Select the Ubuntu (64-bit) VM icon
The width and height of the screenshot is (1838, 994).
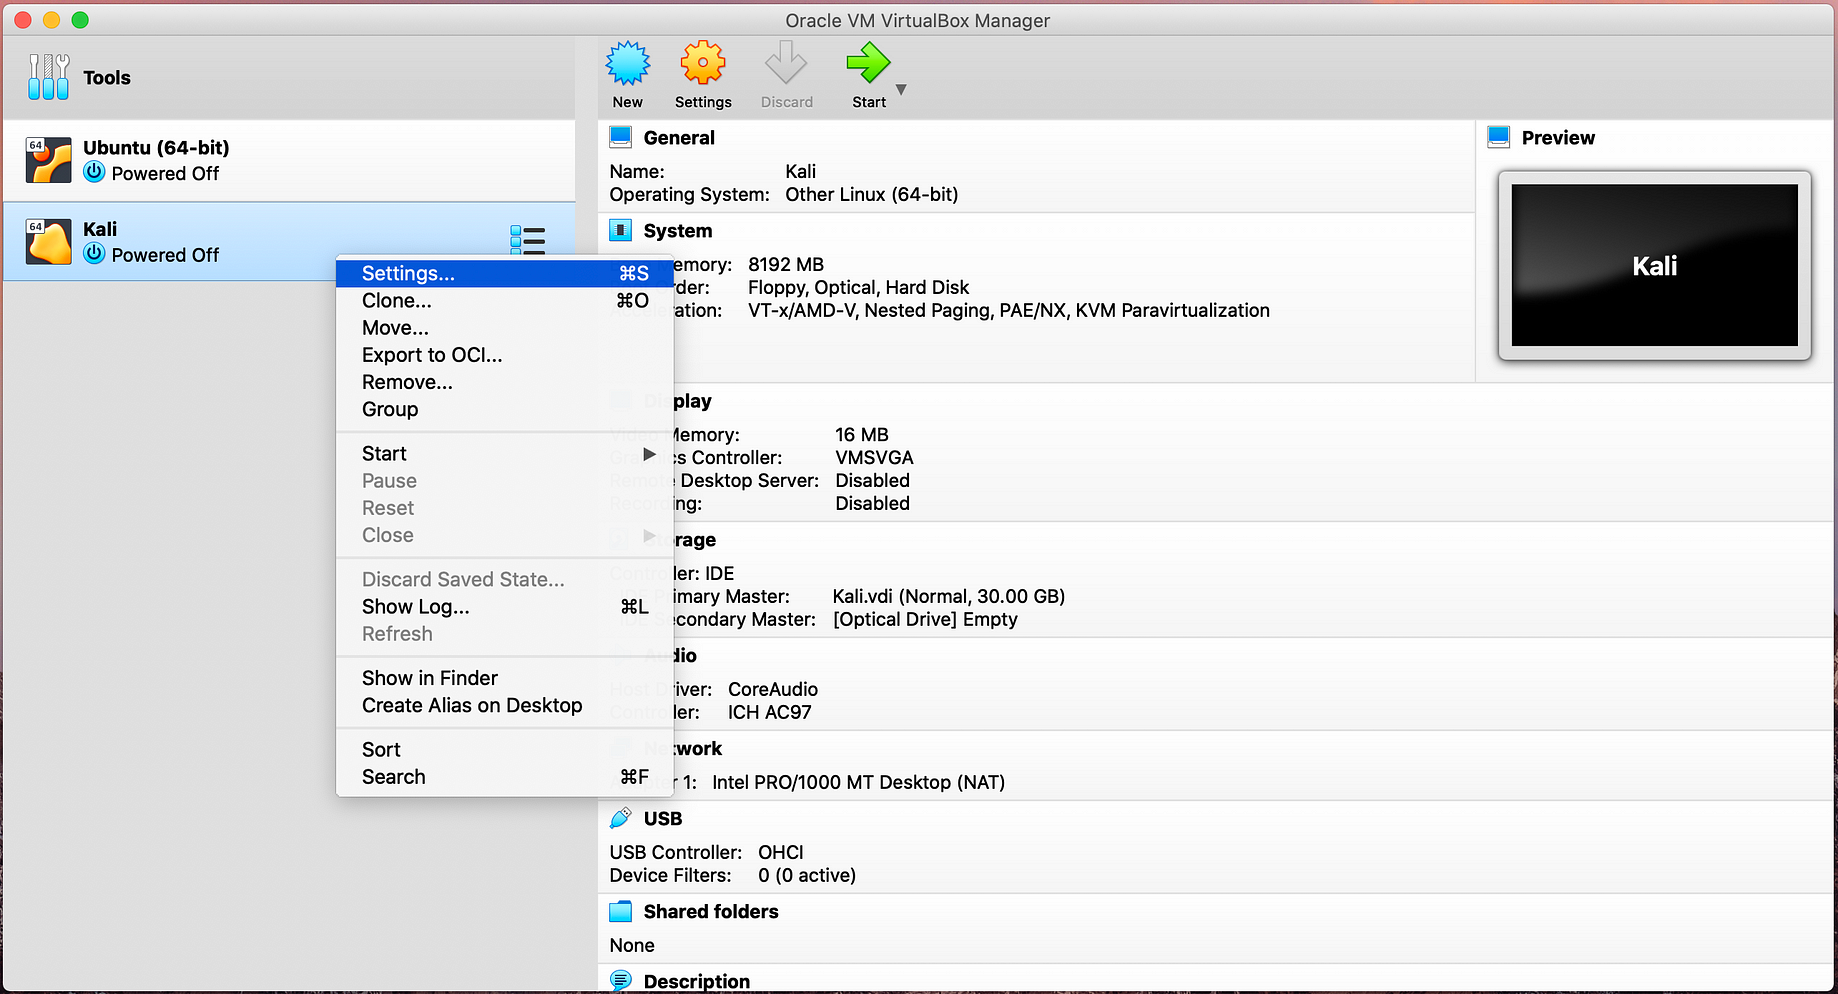coord(49,160)
